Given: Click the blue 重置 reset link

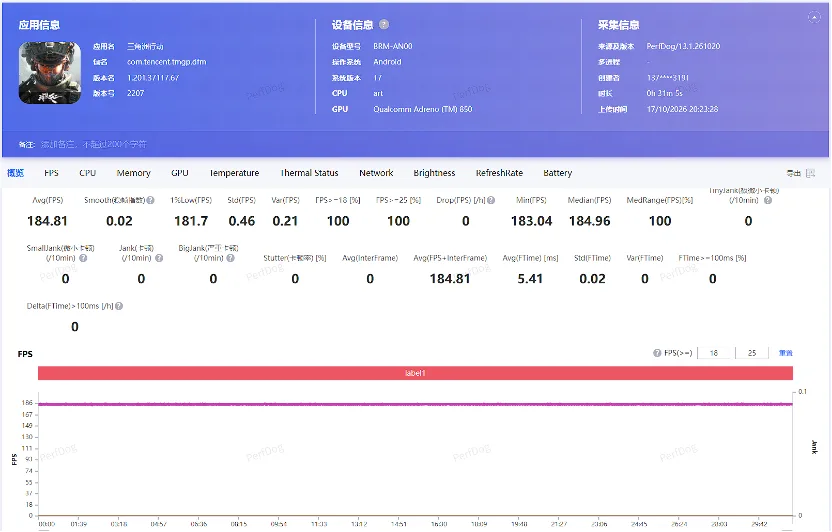Looking at the screenshot, I should click(785, 353).
